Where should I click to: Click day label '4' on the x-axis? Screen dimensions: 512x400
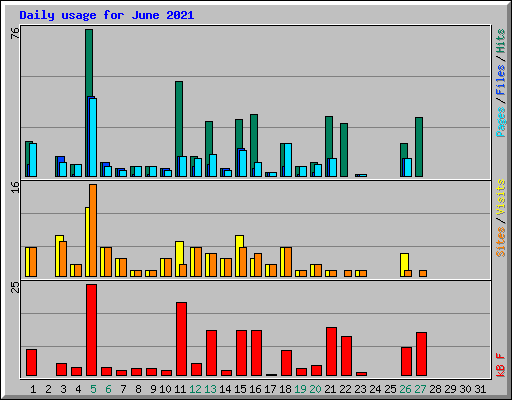point(78,389)
